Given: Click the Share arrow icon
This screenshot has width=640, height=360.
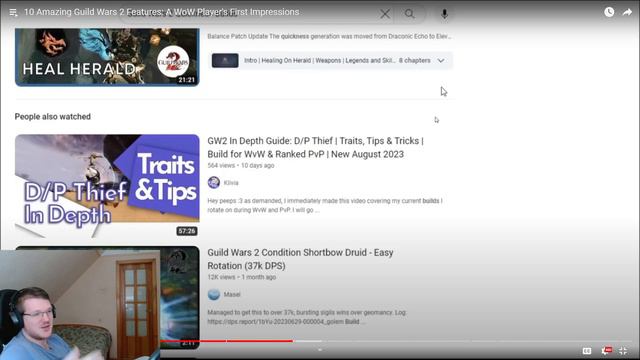Looking at the screenshot, I should tap(627, 12).
